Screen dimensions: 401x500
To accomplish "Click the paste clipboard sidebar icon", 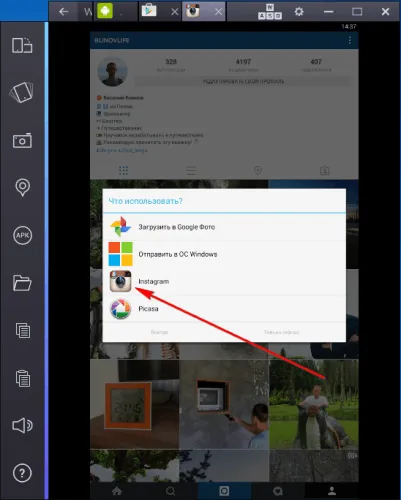I will [x=23, y=378].
